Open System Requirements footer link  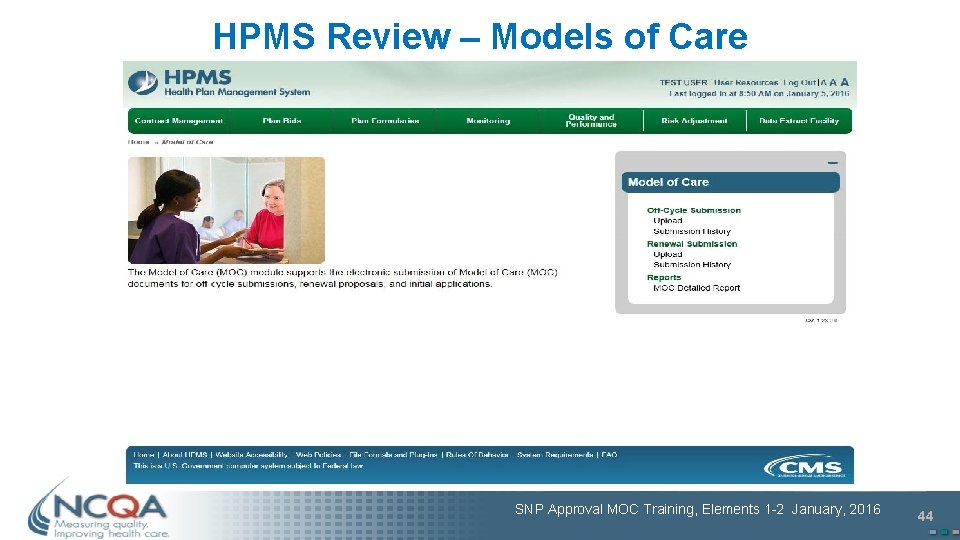[x=555, y=455]
